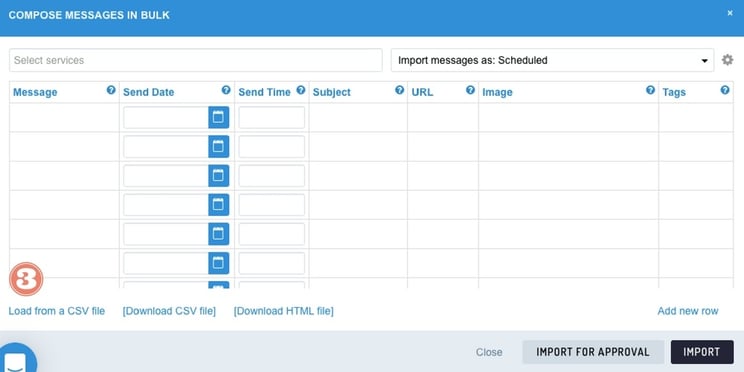Open the calendar picker in the second row
Viewport: 744px width, 372px height.
pyautogui.click(x=218, y=147)
